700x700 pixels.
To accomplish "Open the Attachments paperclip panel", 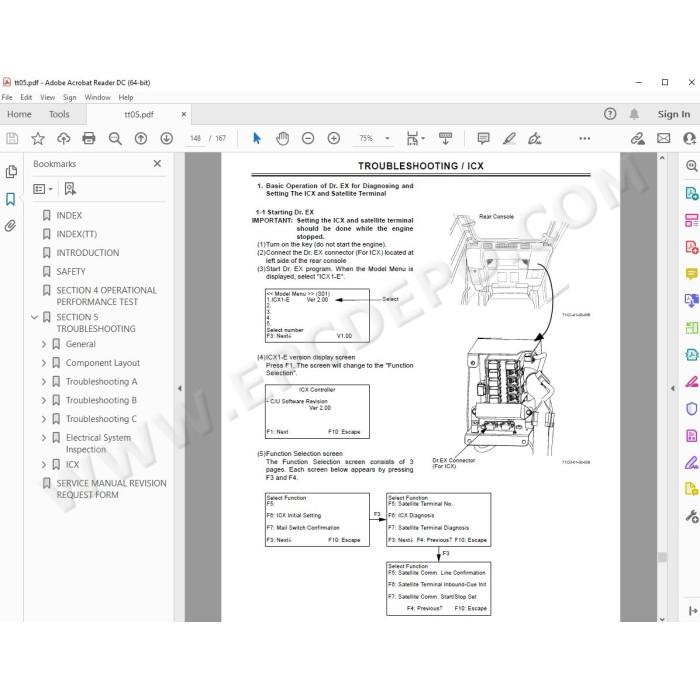I will (11, 226).
